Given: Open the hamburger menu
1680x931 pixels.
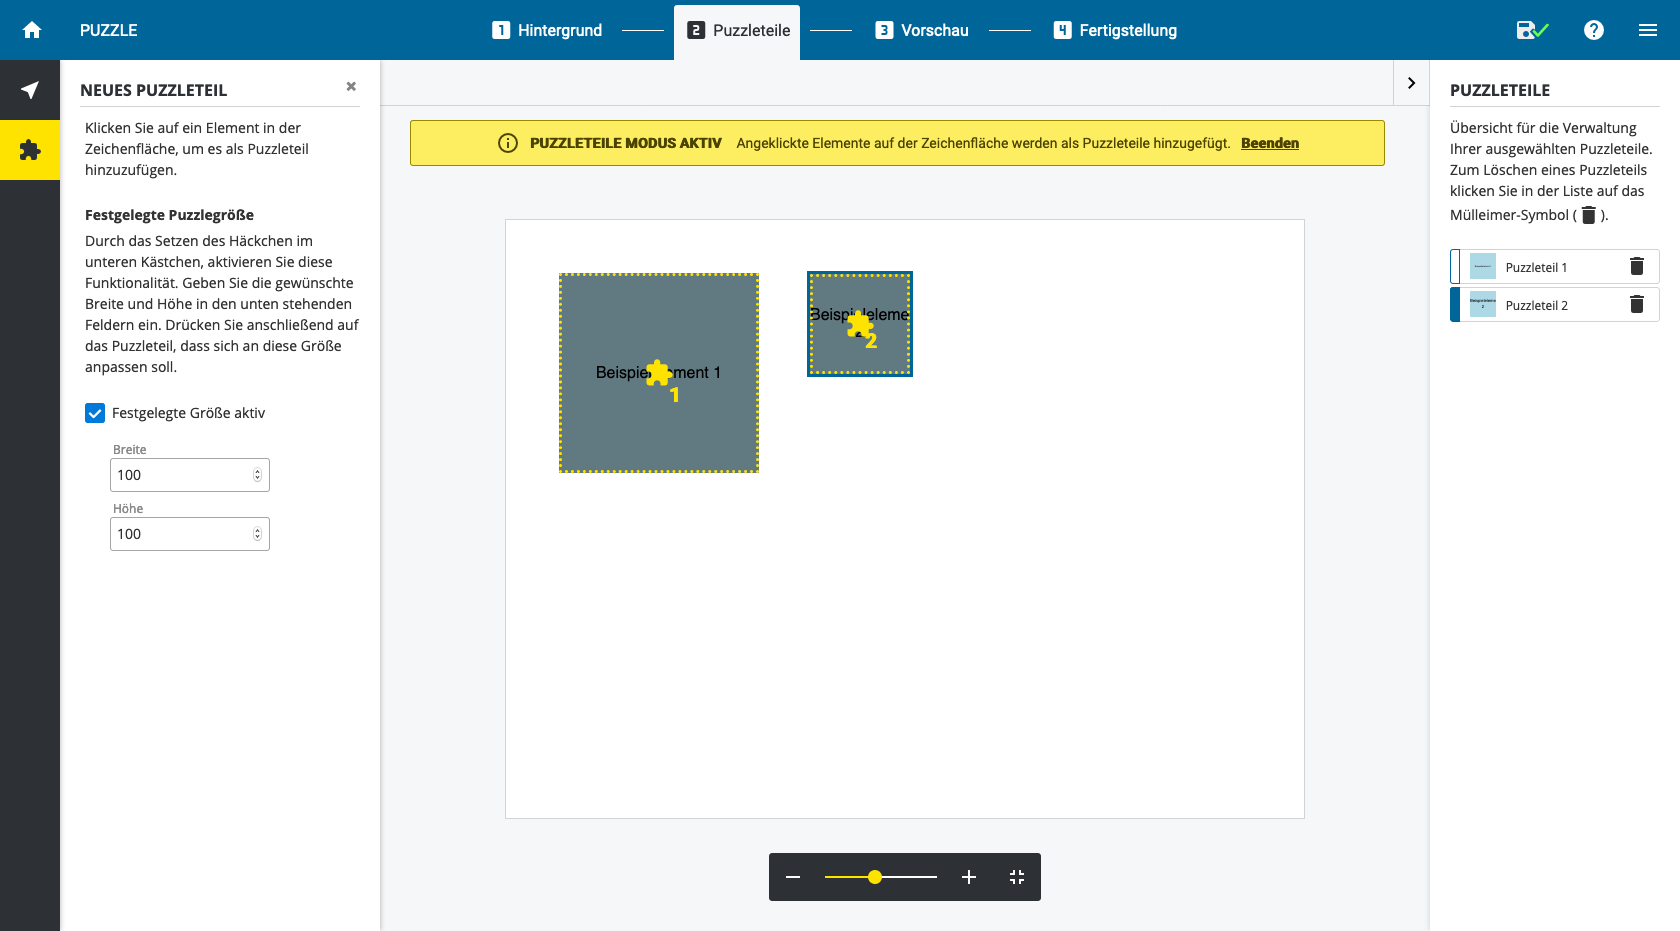Looking at the screenshot, I should (1648, 30).
